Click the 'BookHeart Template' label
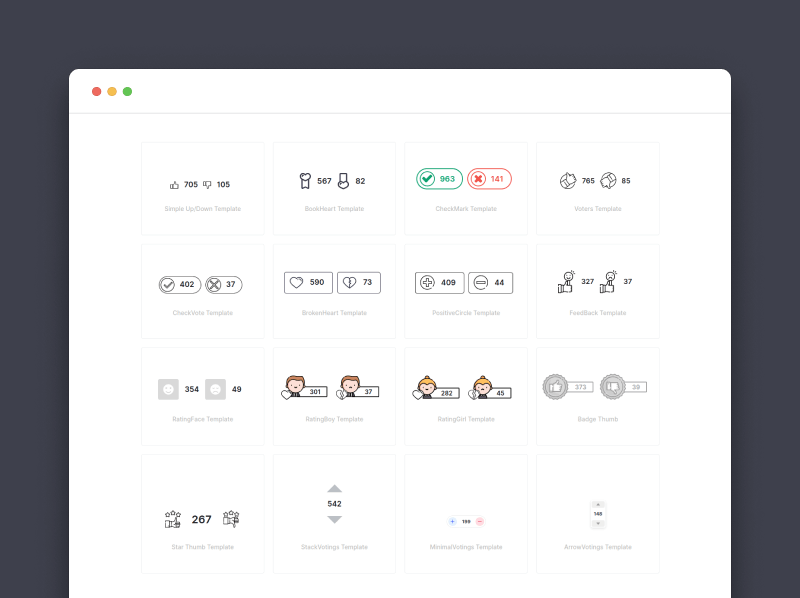Image resolution: width=800 pixels, height=598 pixels. [334, 209]
